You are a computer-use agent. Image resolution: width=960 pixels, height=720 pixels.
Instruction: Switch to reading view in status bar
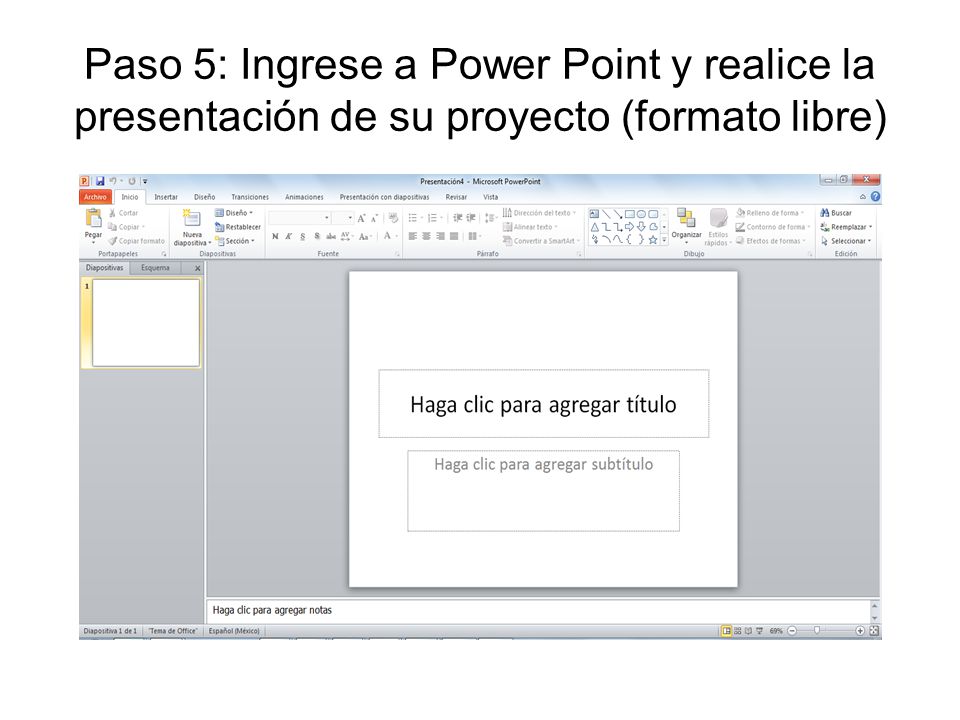[x=748, y=631]
